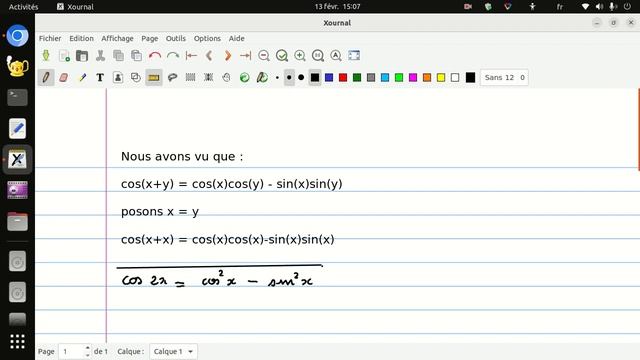Jump to last page icon
The image size is (640, 360).
(245, 56)
